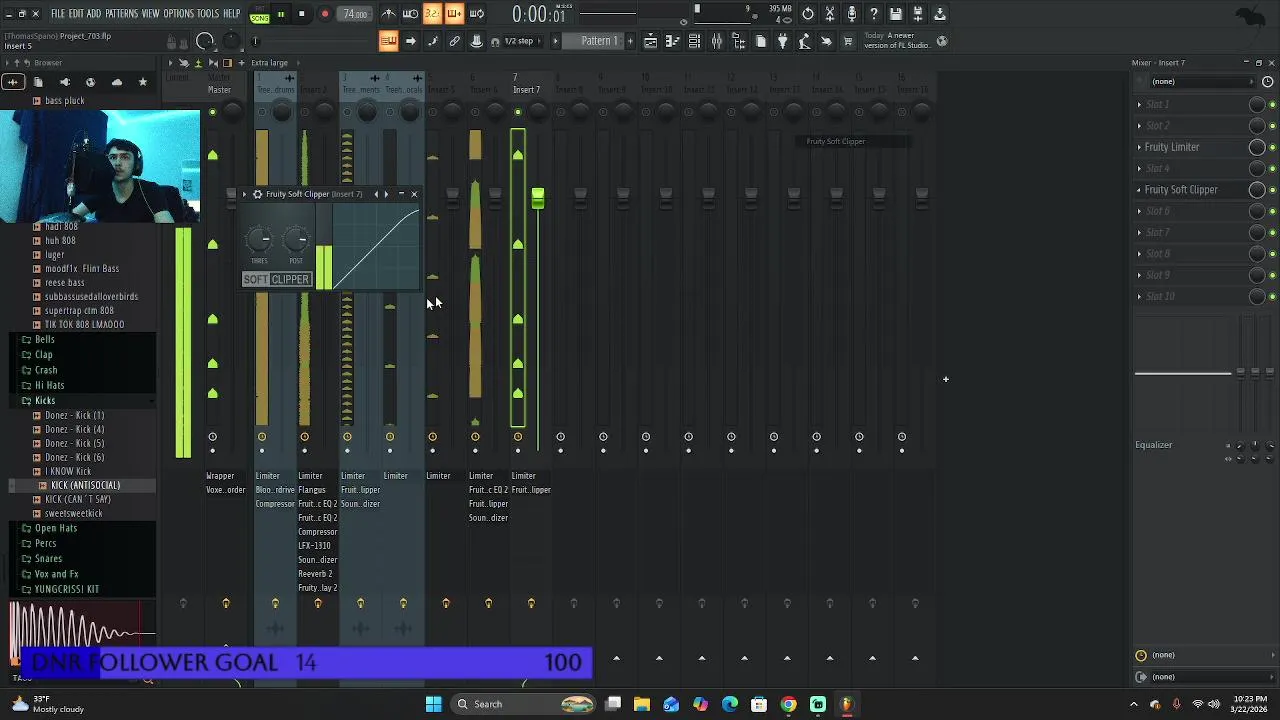Open the mixer view icon
The image size is (1280, 720).
[717, 41]
